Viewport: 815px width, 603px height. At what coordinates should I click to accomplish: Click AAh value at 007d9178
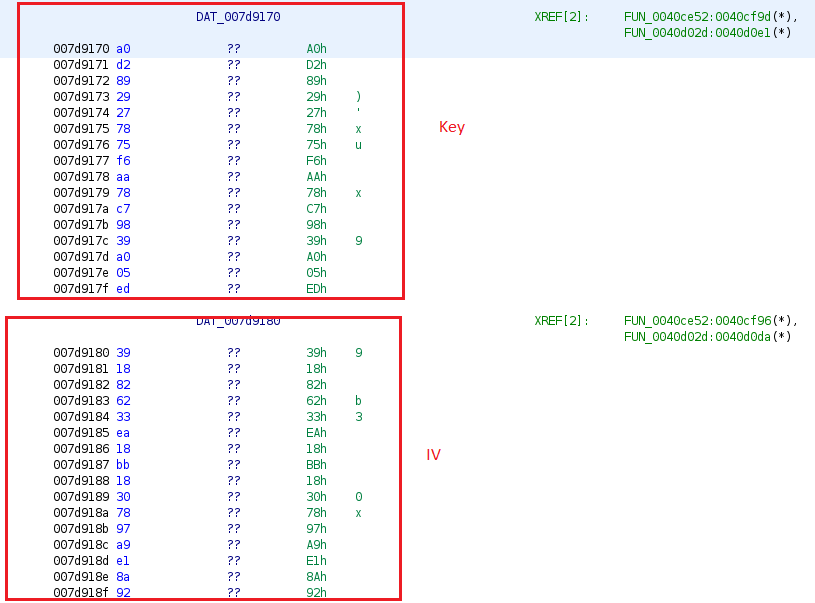[x=317, y=177]
